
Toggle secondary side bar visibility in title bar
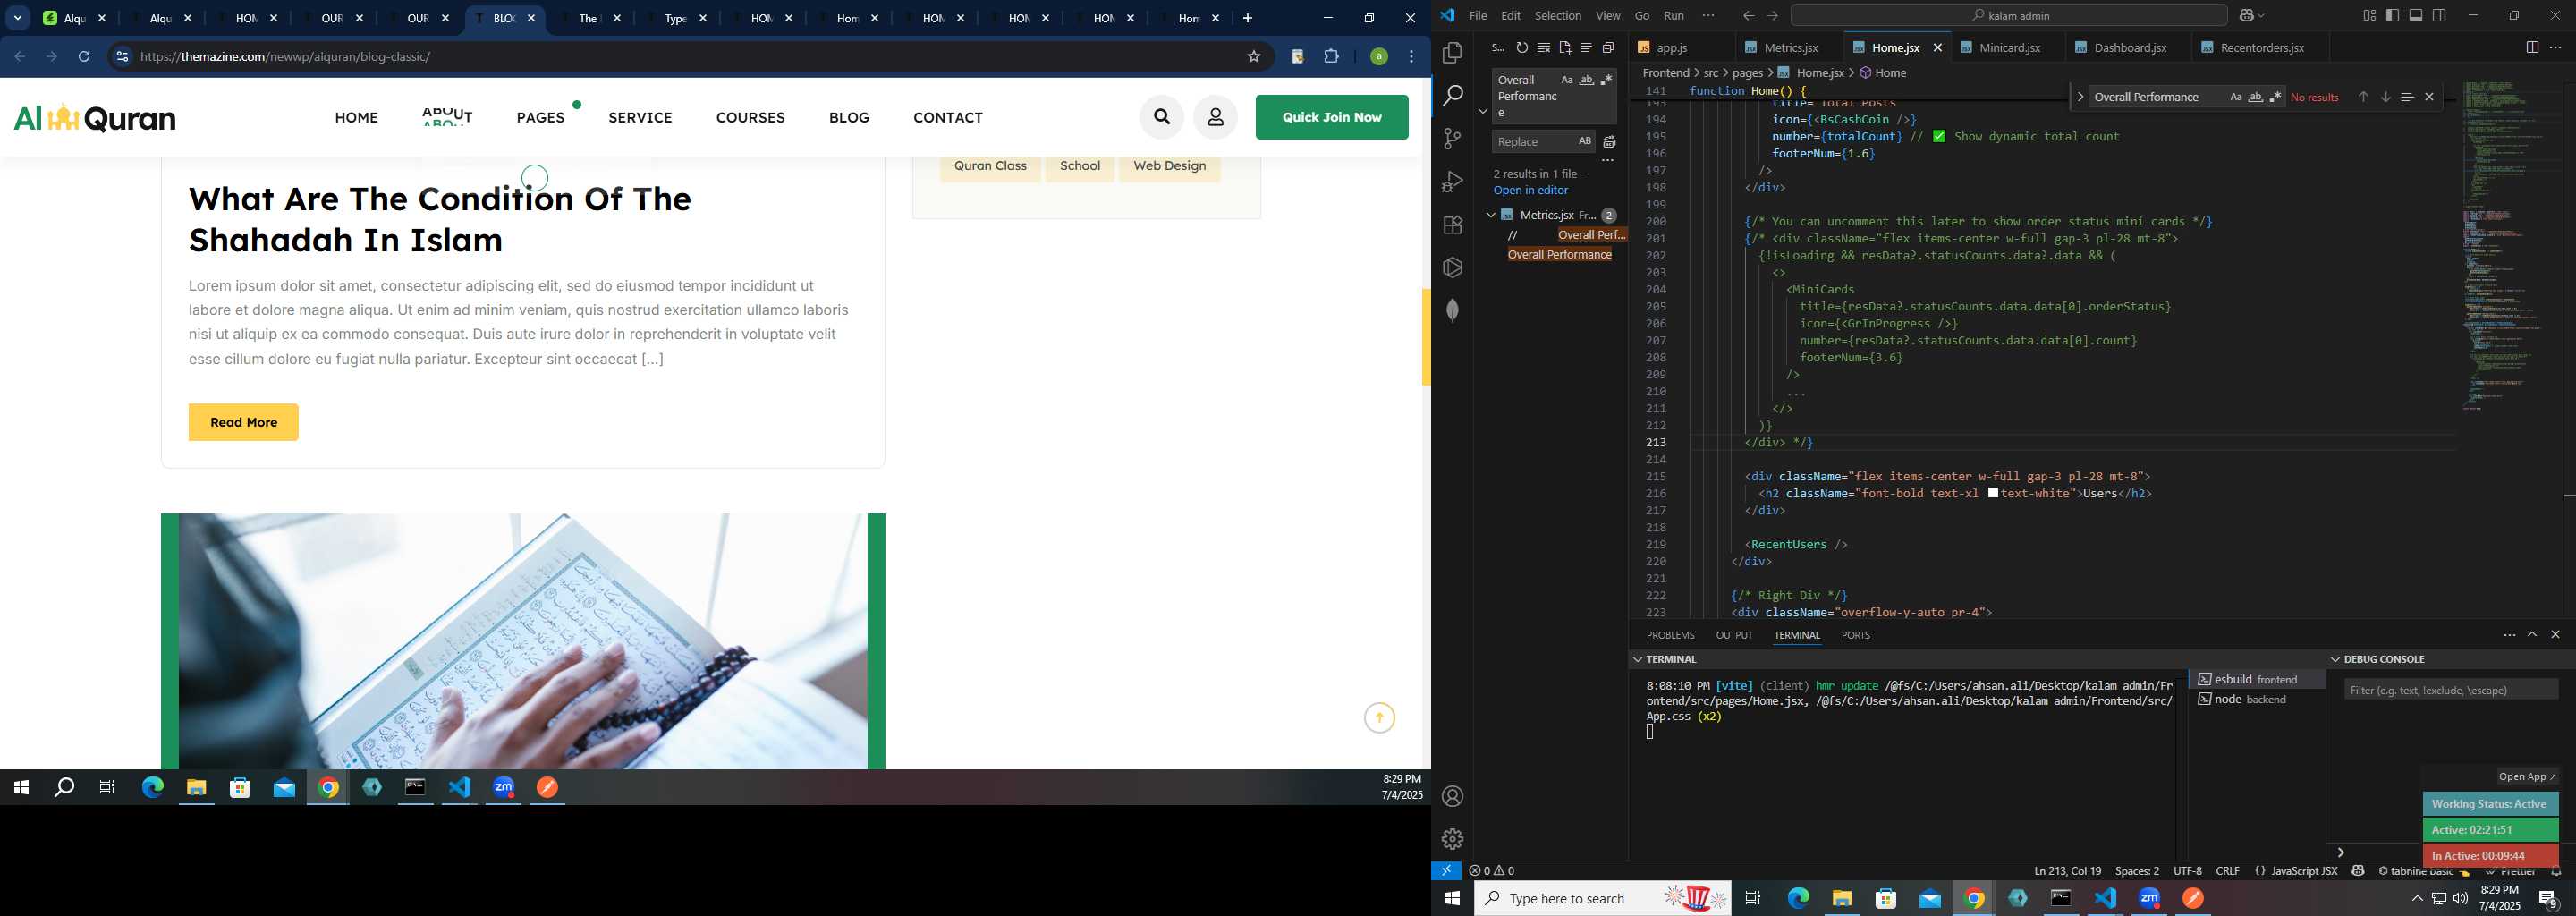click(x=2439, y=16)
